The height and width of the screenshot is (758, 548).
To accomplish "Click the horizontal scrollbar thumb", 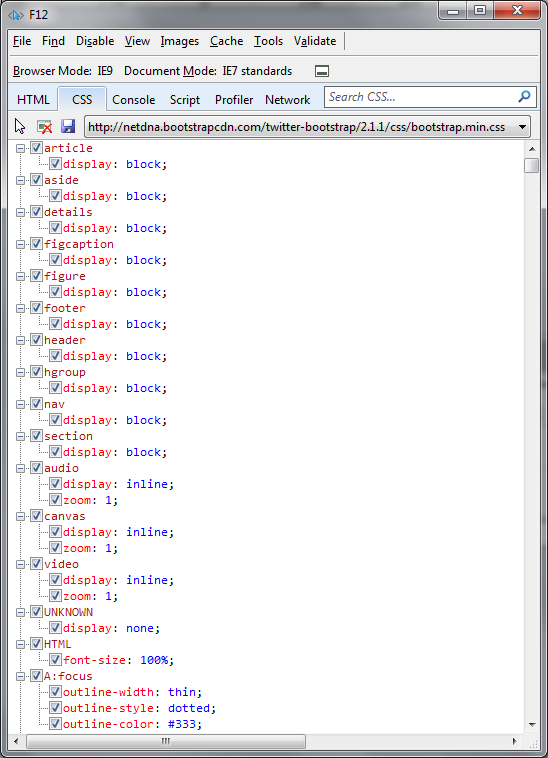I will 166,741.
